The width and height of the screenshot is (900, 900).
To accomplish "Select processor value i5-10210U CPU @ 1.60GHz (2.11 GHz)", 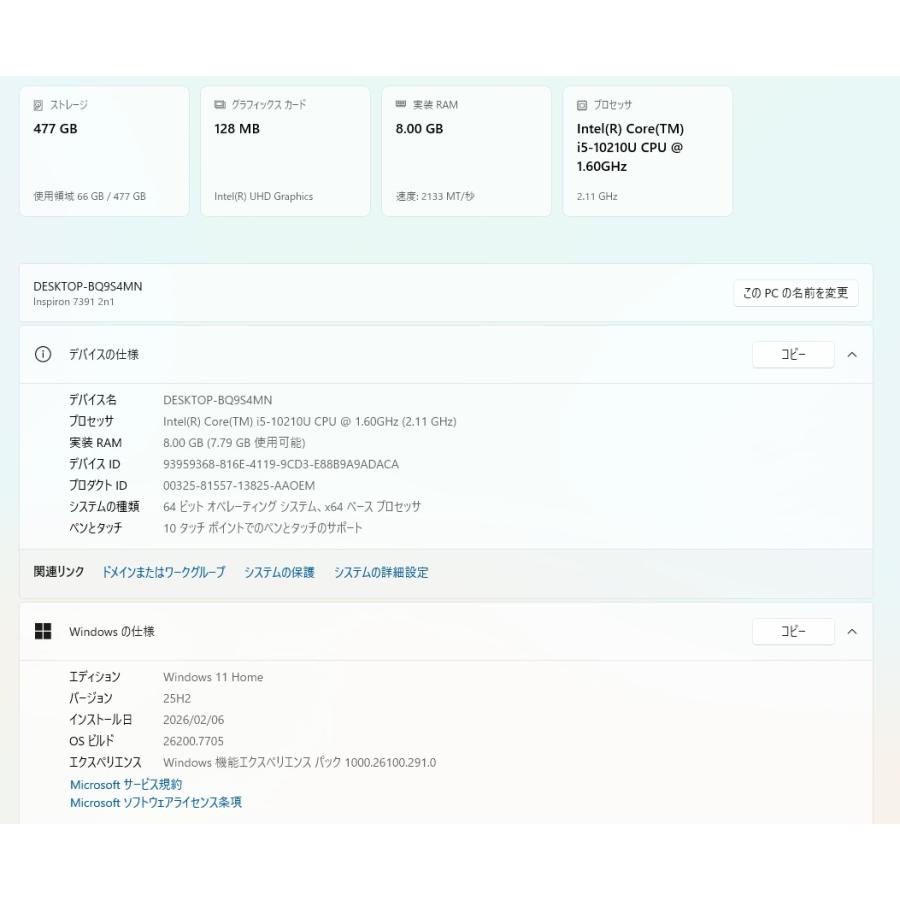I will click(x=310, y=421).
